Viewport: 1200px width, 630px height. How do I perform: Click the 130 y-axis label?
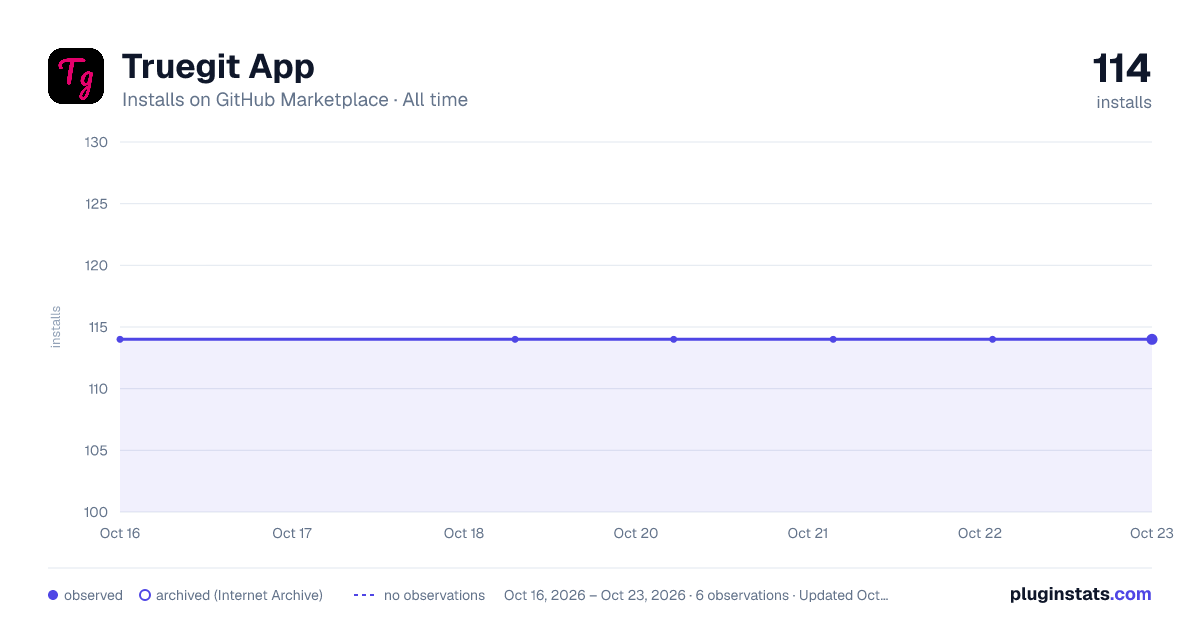[x=98, y=142]
